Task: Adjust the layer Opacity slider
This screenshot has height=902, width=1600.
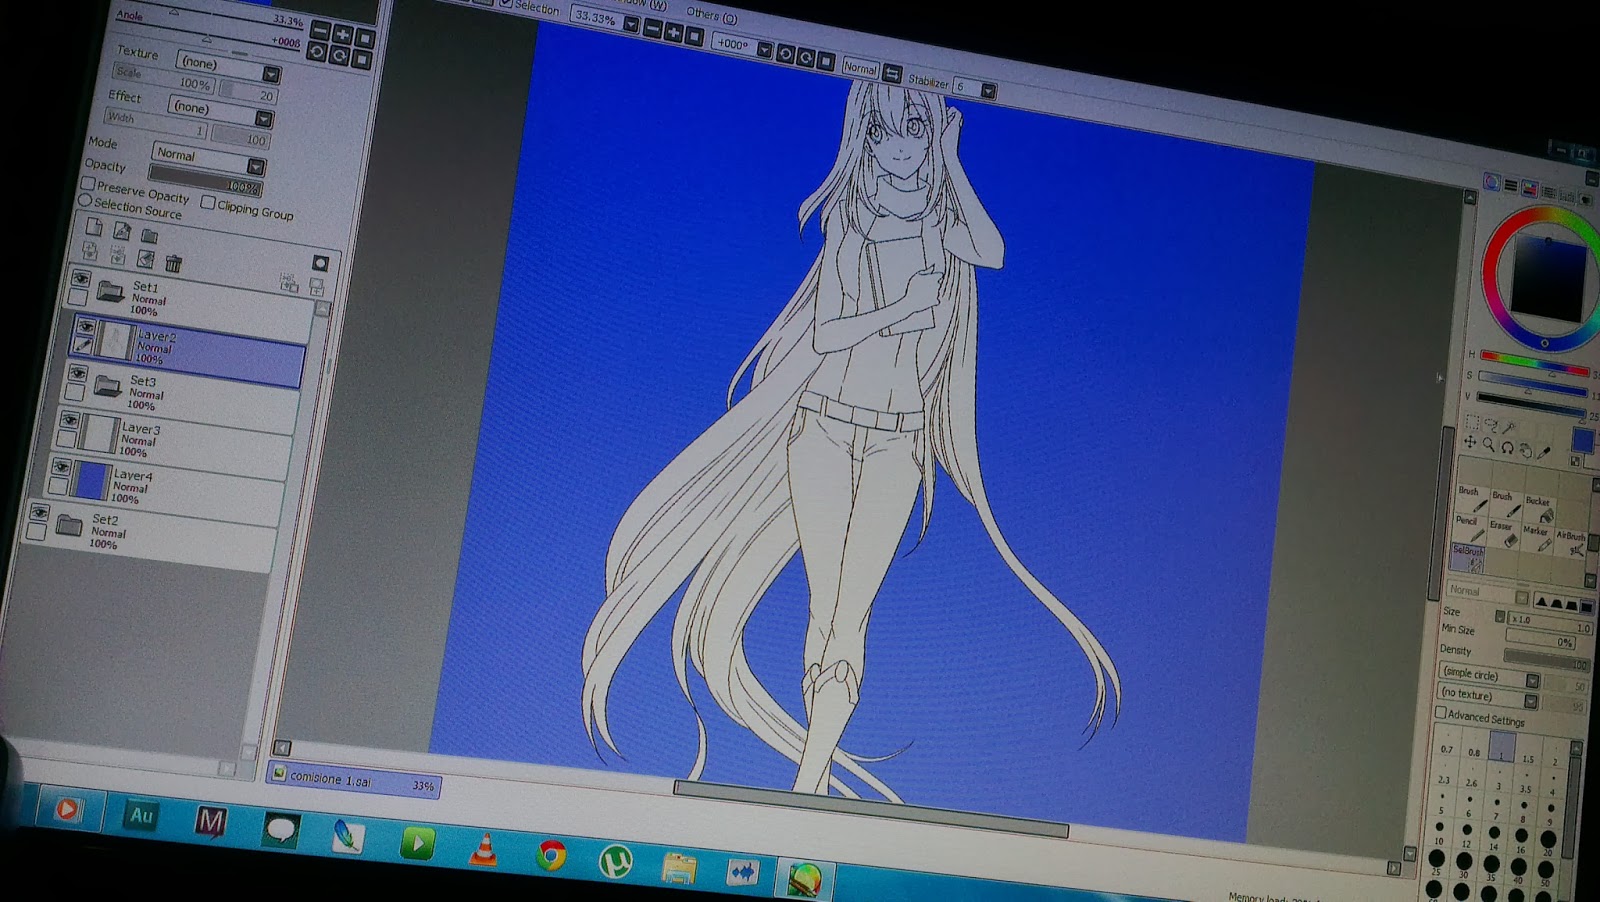Action: (x=205, y=183)
